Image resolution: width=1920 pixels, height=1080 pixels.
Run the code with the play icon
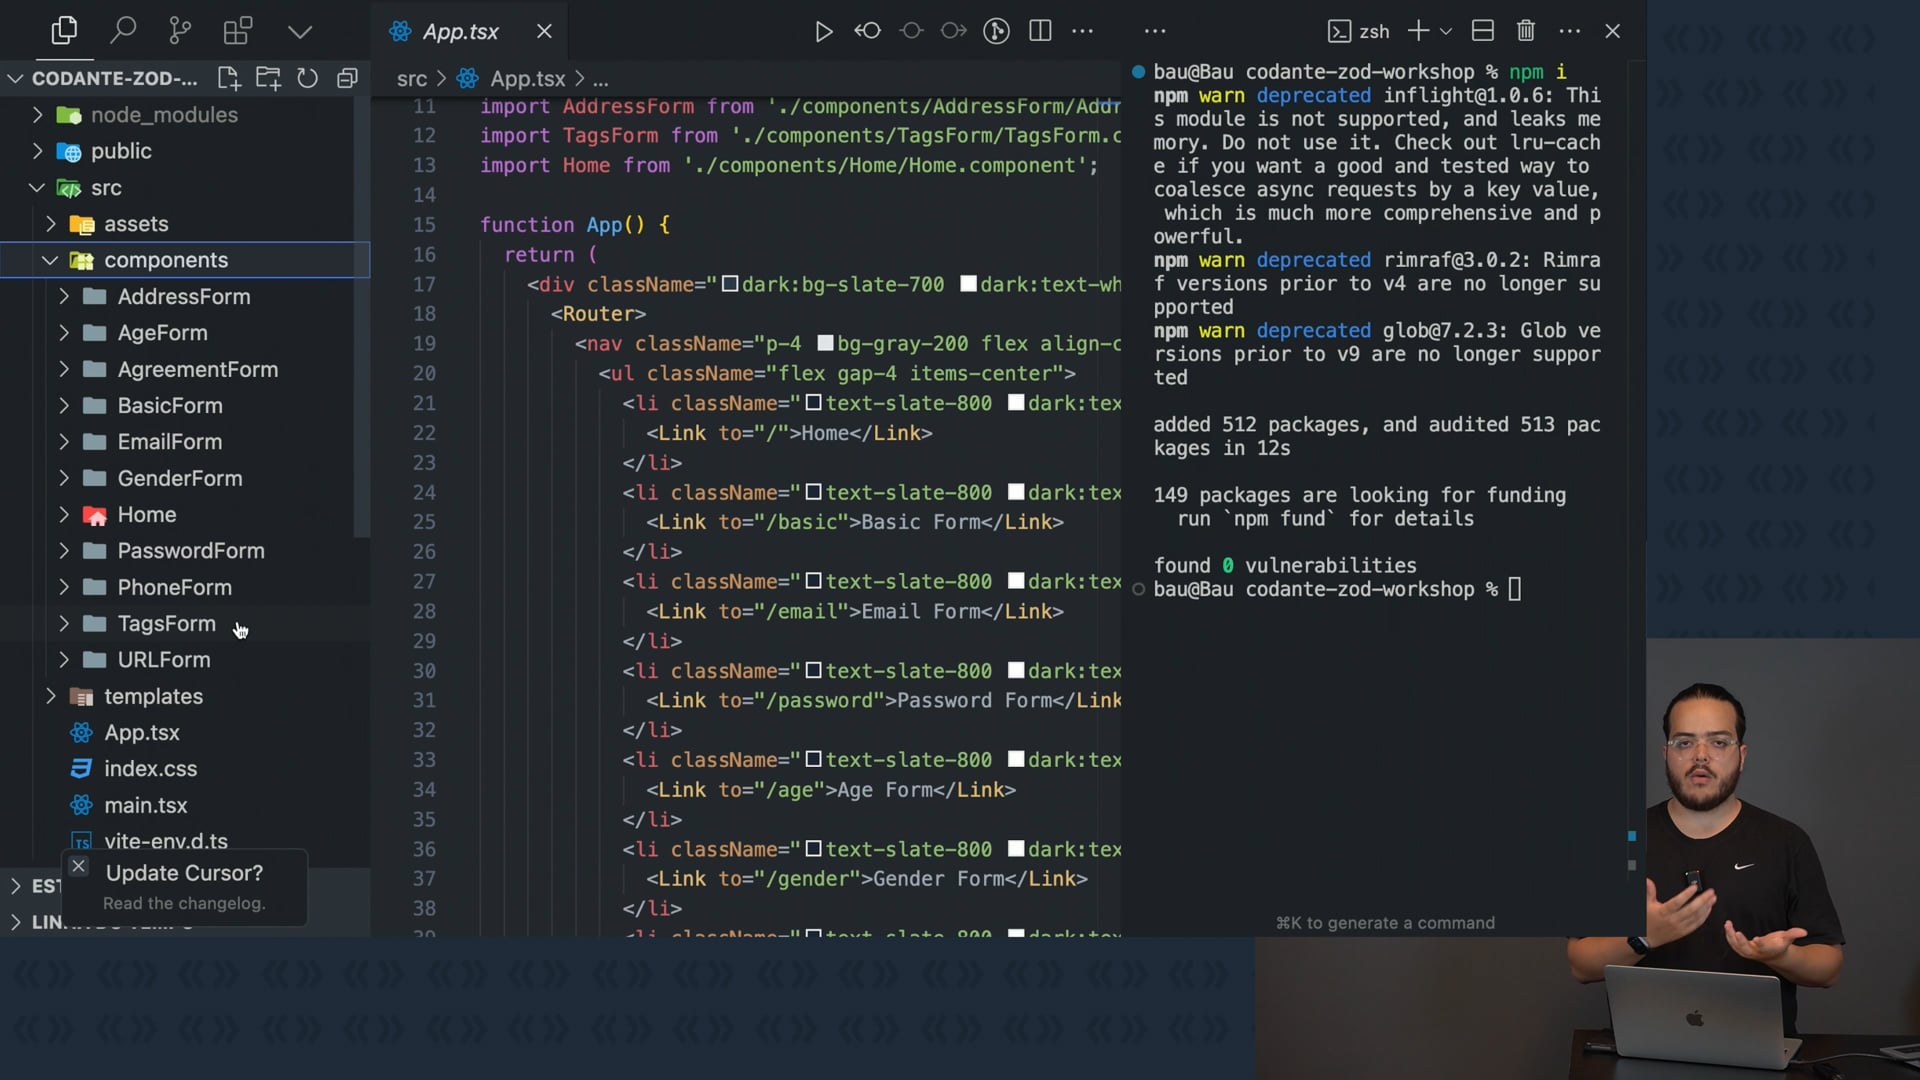coord(823,31)
